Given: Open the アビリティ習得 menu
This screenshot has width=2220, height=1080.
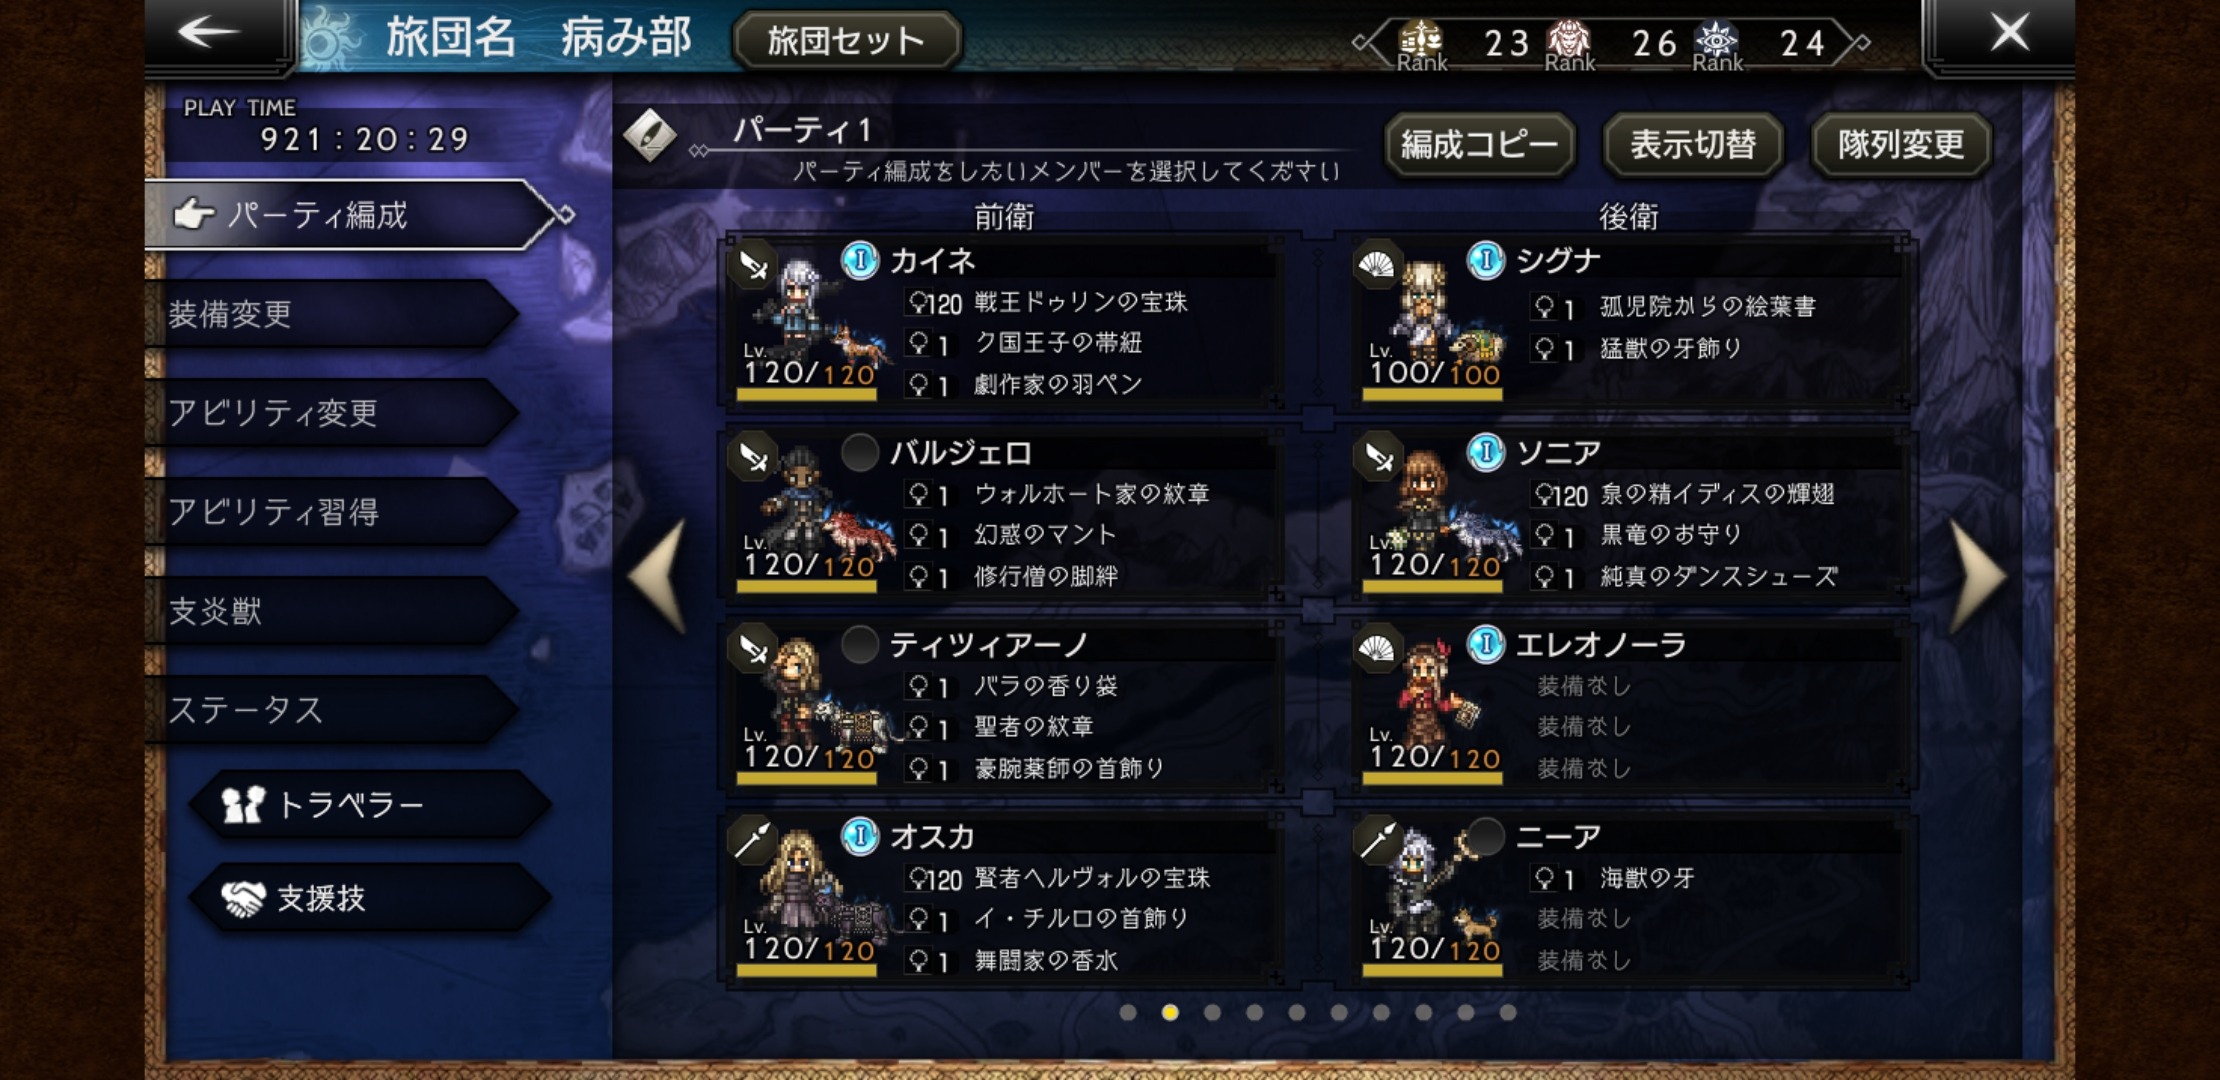Looking at the screenshot, I should click(x=330, y=512).
